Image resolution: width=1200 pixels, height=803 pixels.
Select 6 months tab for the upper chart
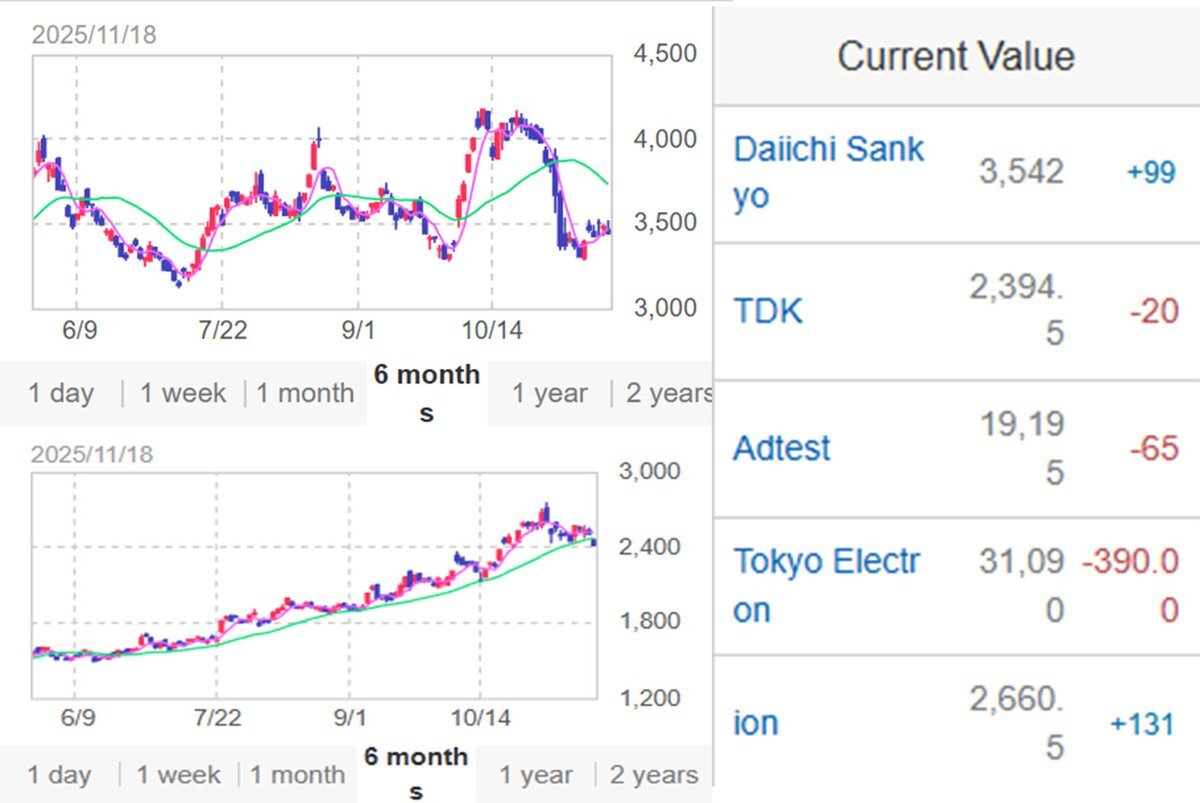(x=427, y=393)
